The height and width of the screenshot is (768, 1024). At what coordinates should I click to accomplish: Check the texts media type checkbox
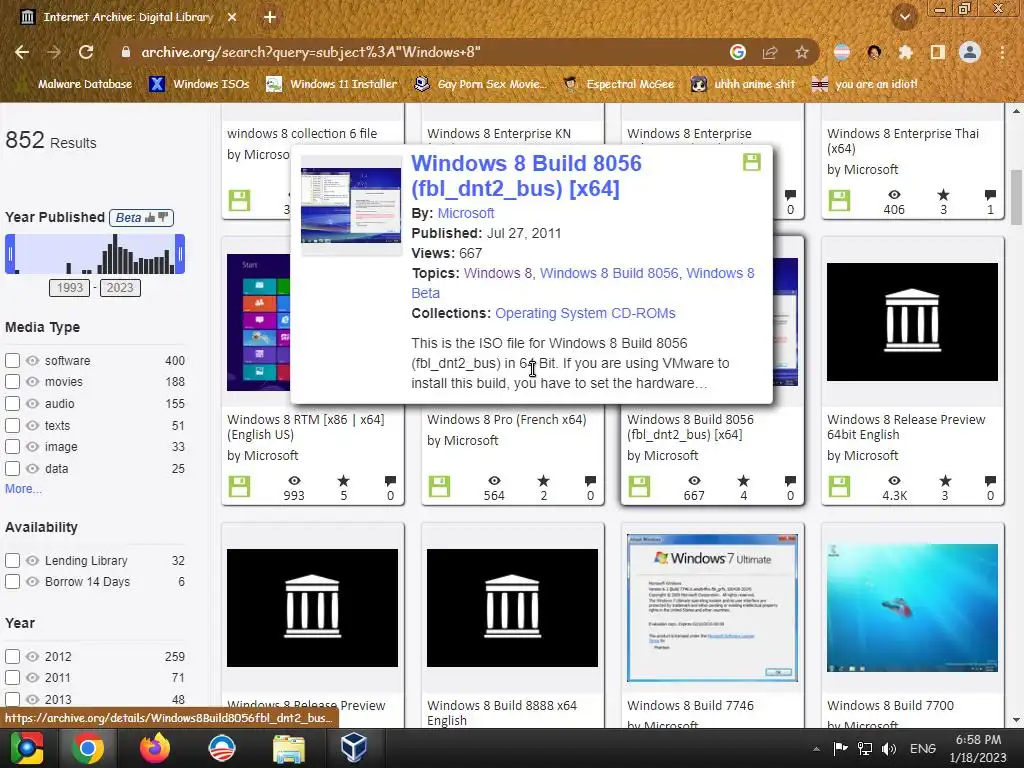[12, 425]
